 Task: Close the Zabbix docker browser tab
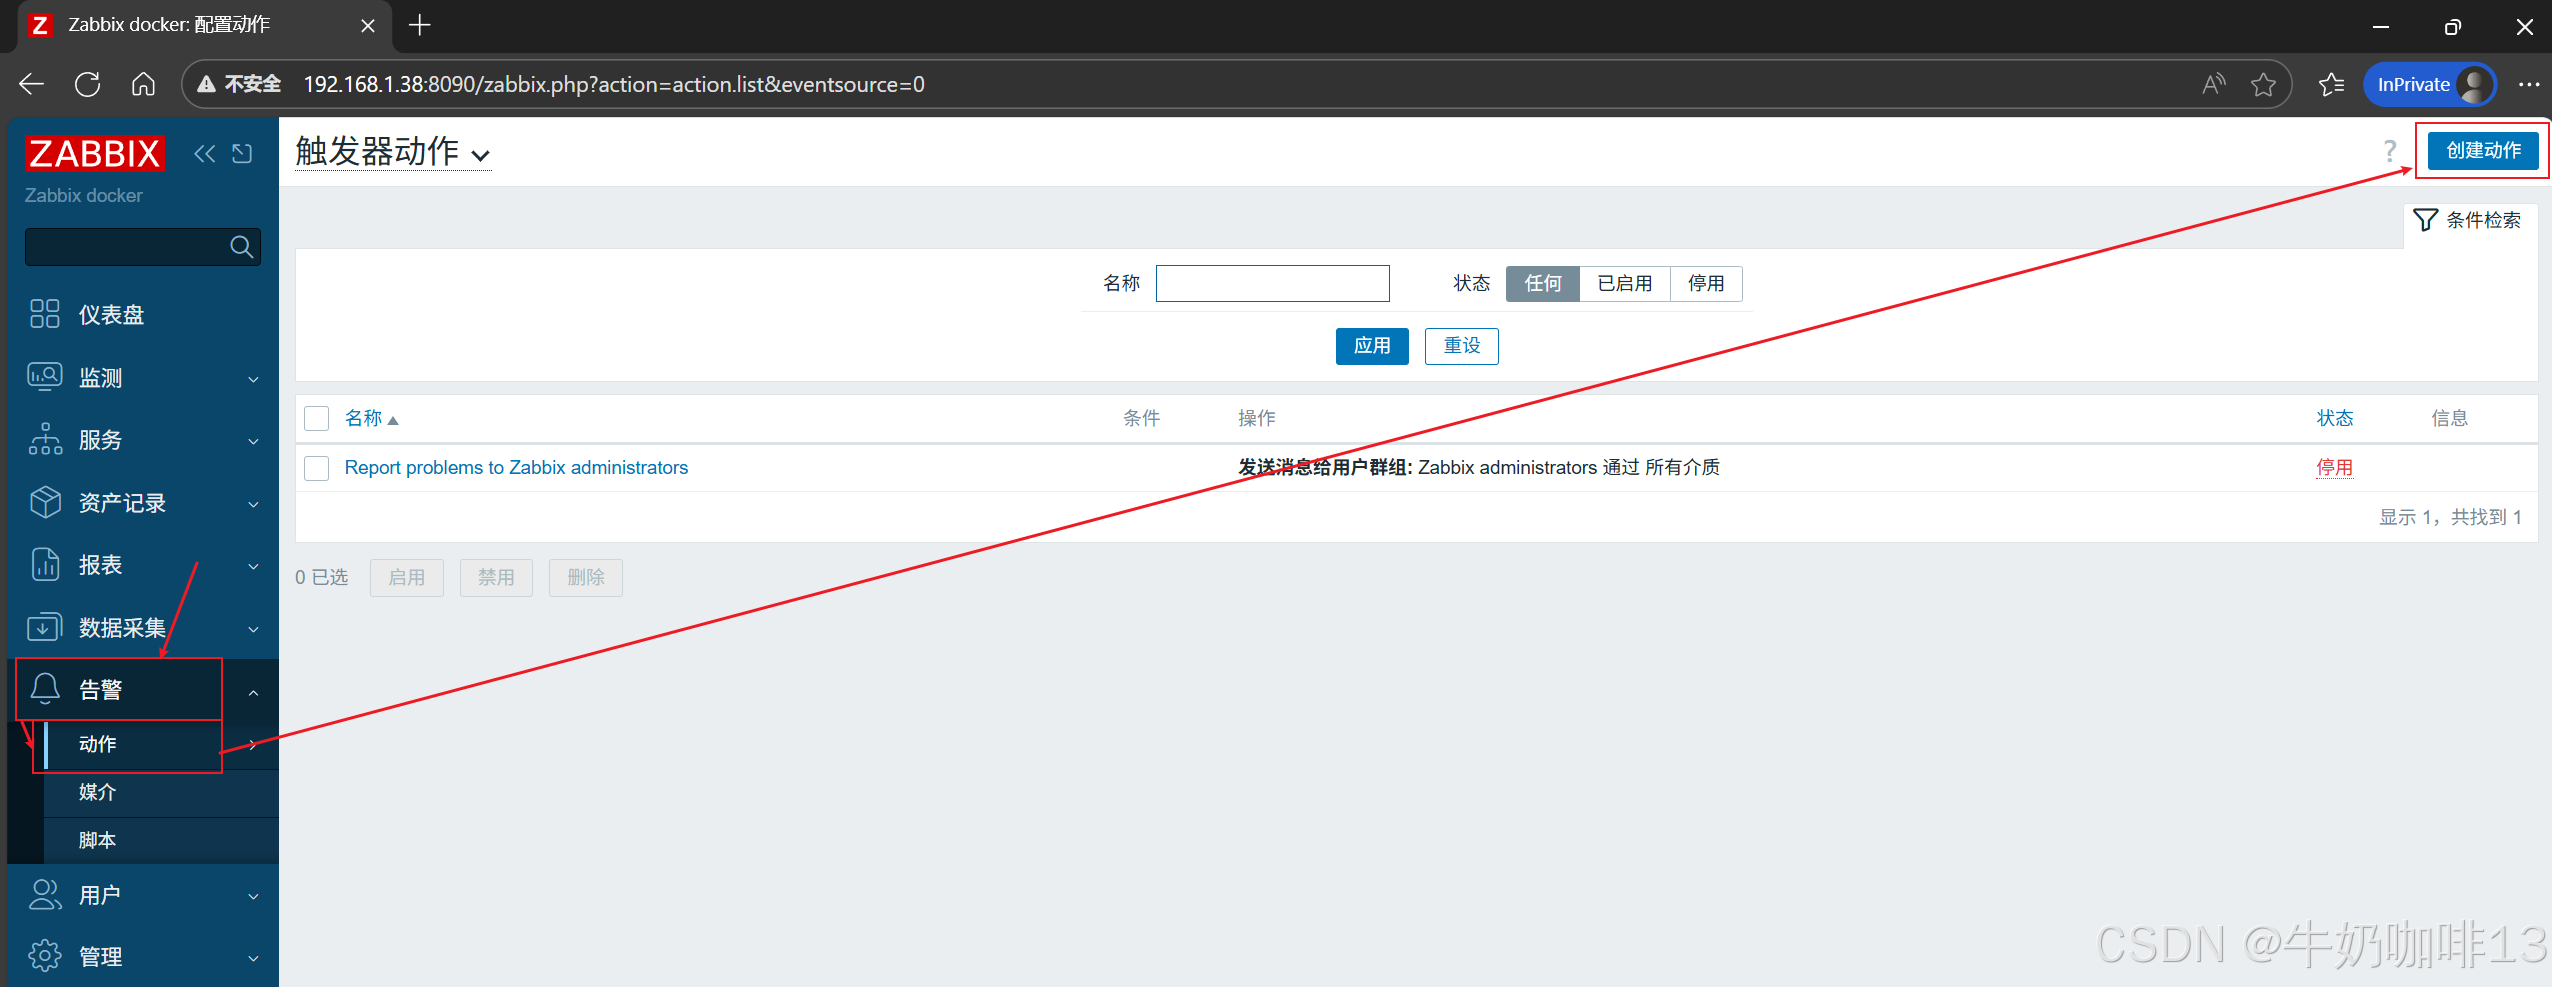[x=368, y=26]
